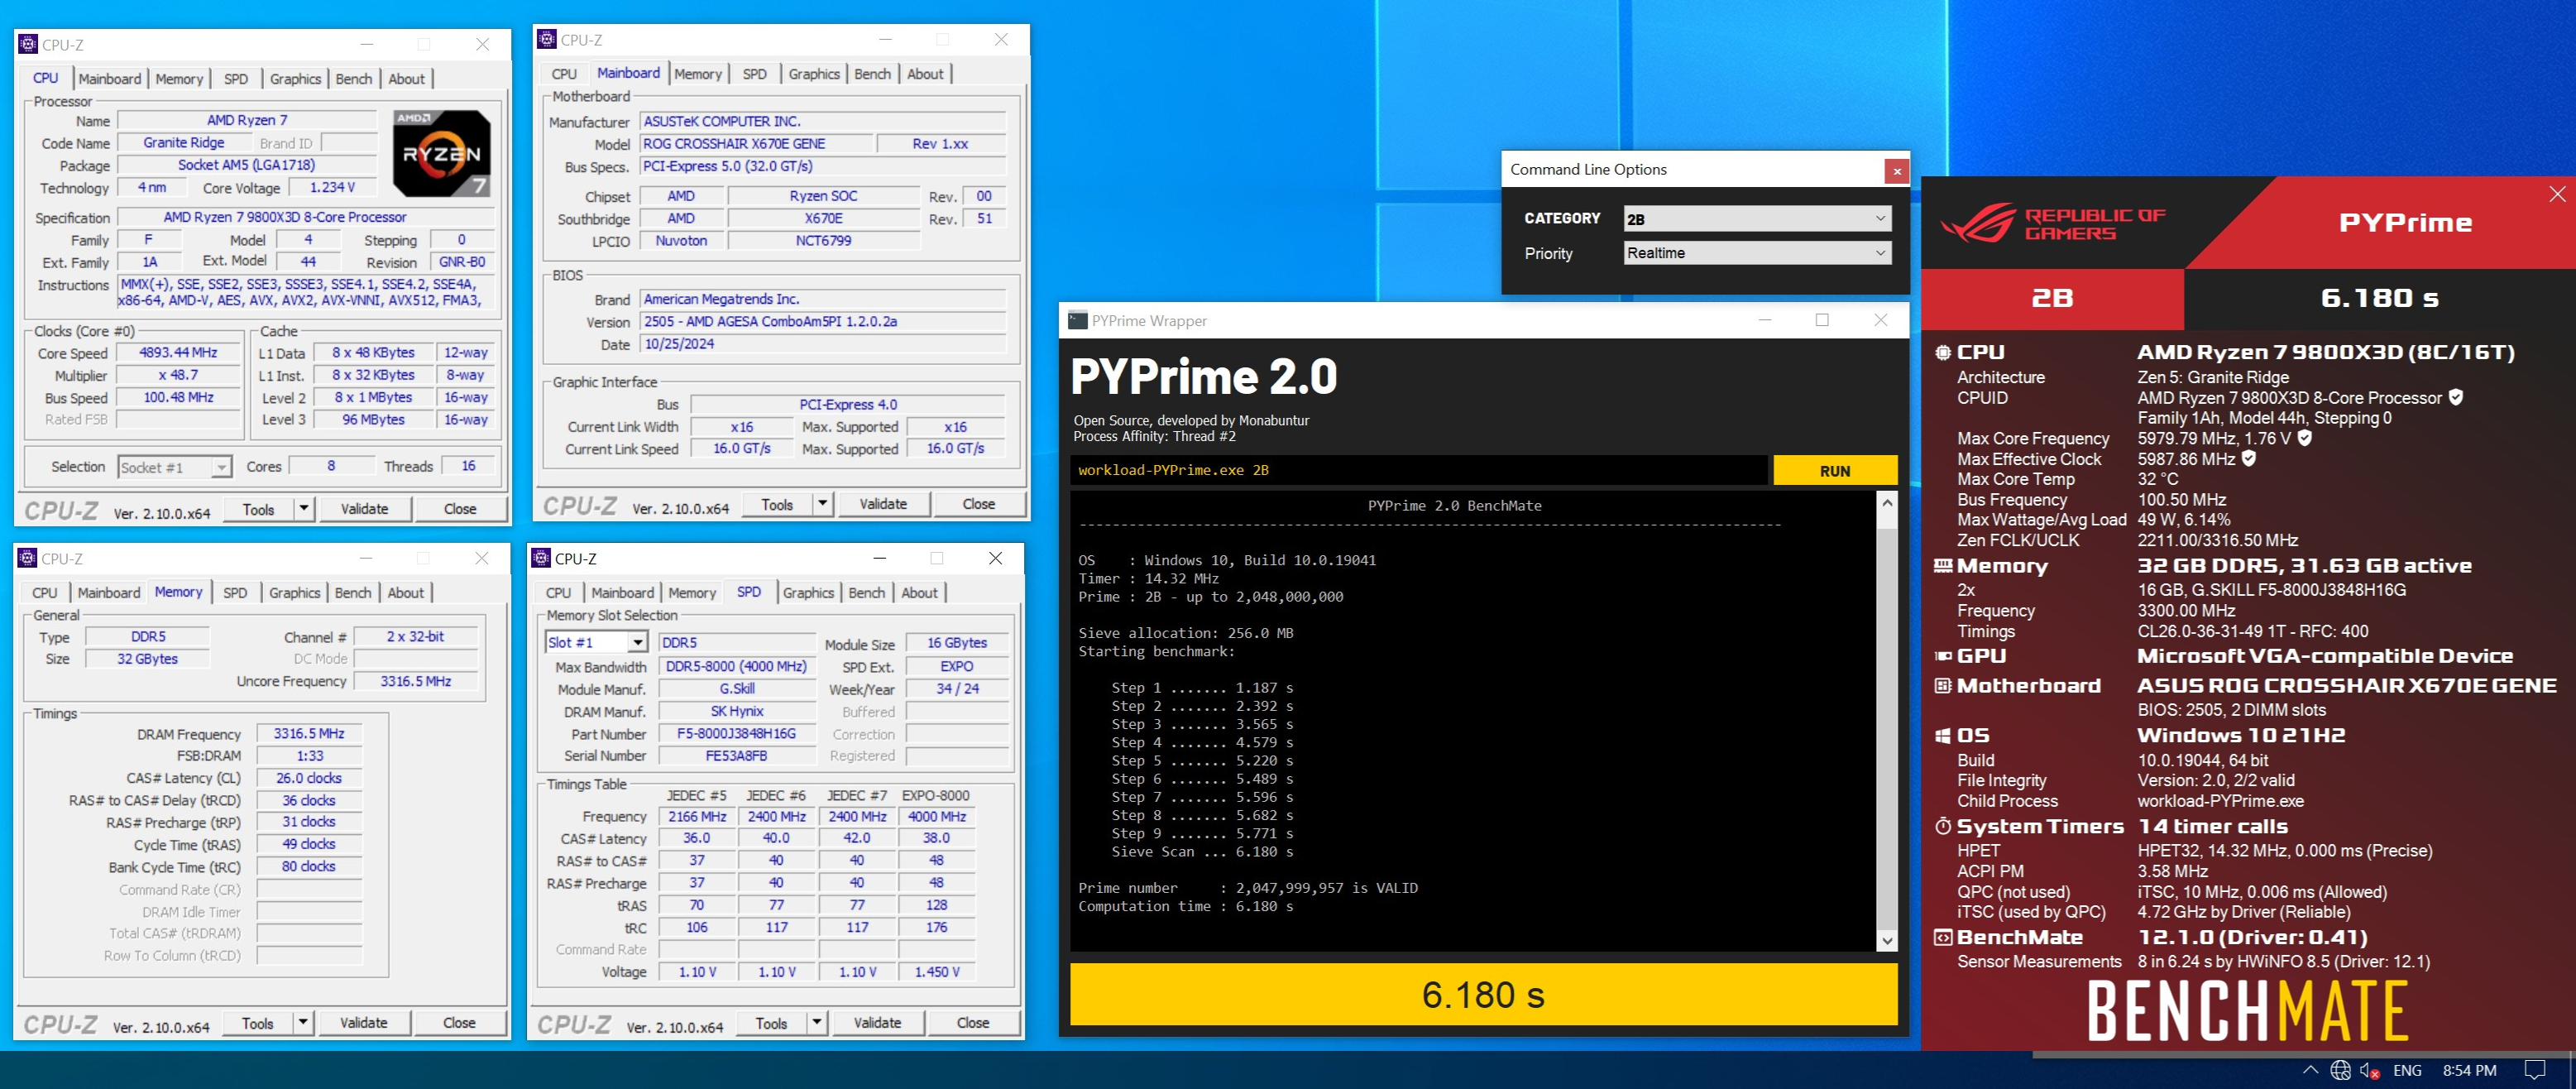Click the muted volume tray icon
This screenshot has width=2576, height=1089.
(2370, 1070)
